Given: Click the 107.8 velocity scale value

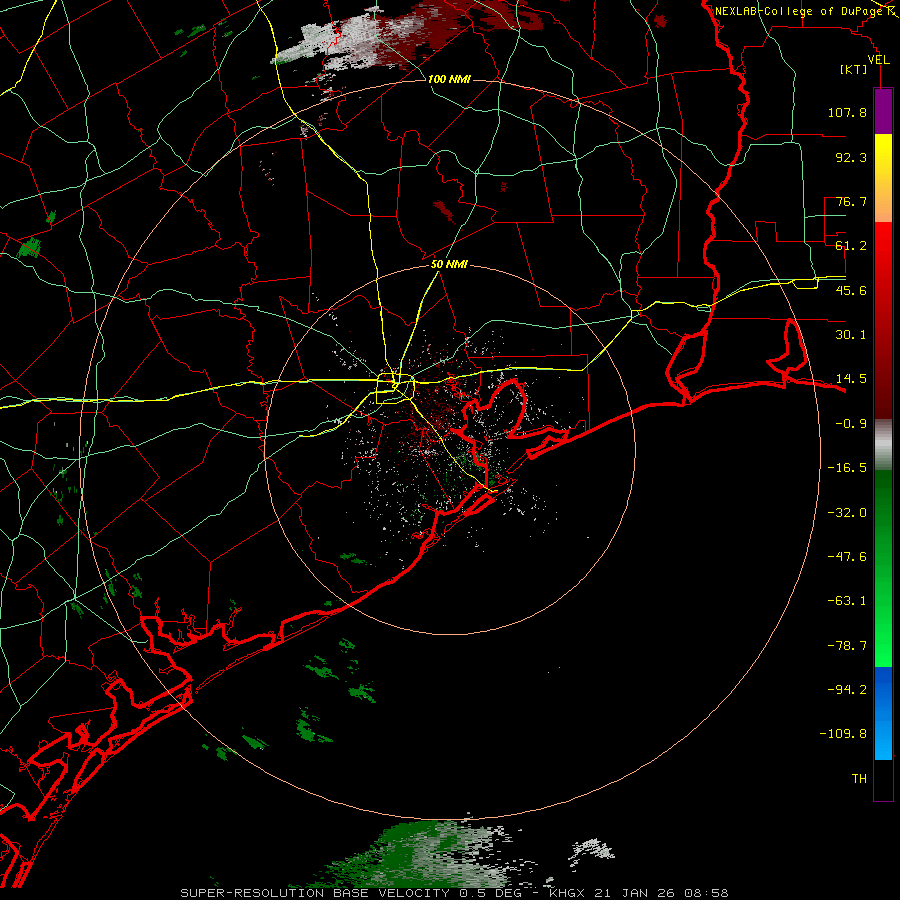Looking at the screenshot, I should point(847,112).
